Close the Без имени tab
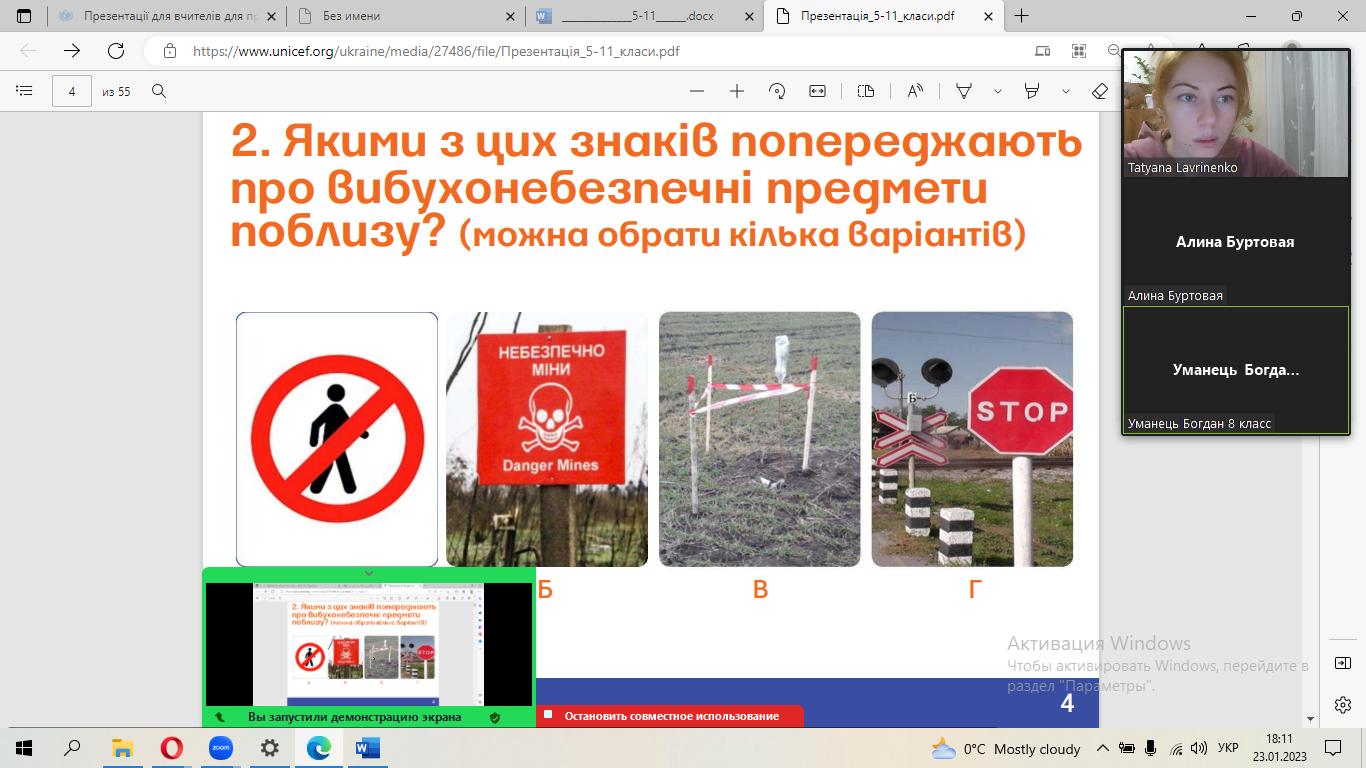Image resolution: width=1366 pixels, height=768 pixels. (x=510, y=16)
